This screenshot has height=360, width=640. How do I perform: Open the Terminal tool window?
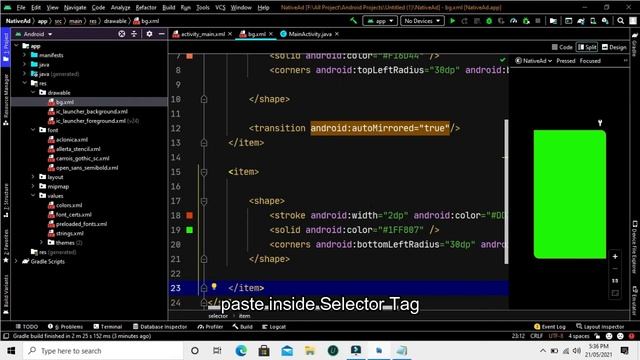click(108, 327)
